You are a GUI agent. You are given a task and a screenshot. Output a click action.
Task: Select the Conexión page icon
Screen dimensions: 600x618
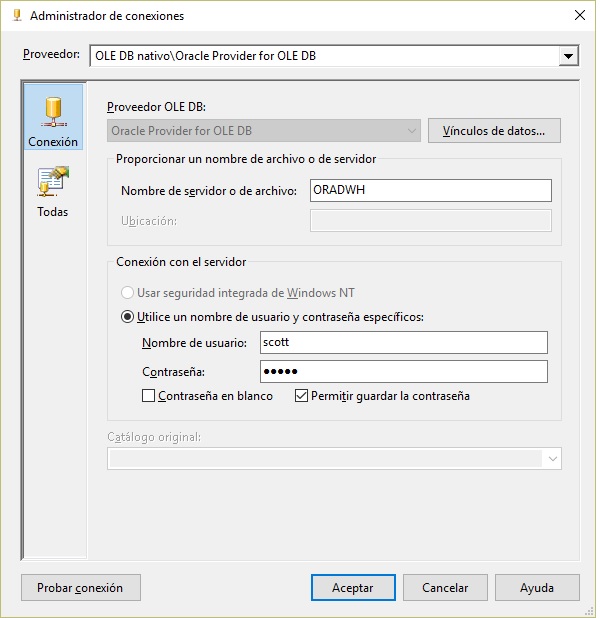(53, 117)
